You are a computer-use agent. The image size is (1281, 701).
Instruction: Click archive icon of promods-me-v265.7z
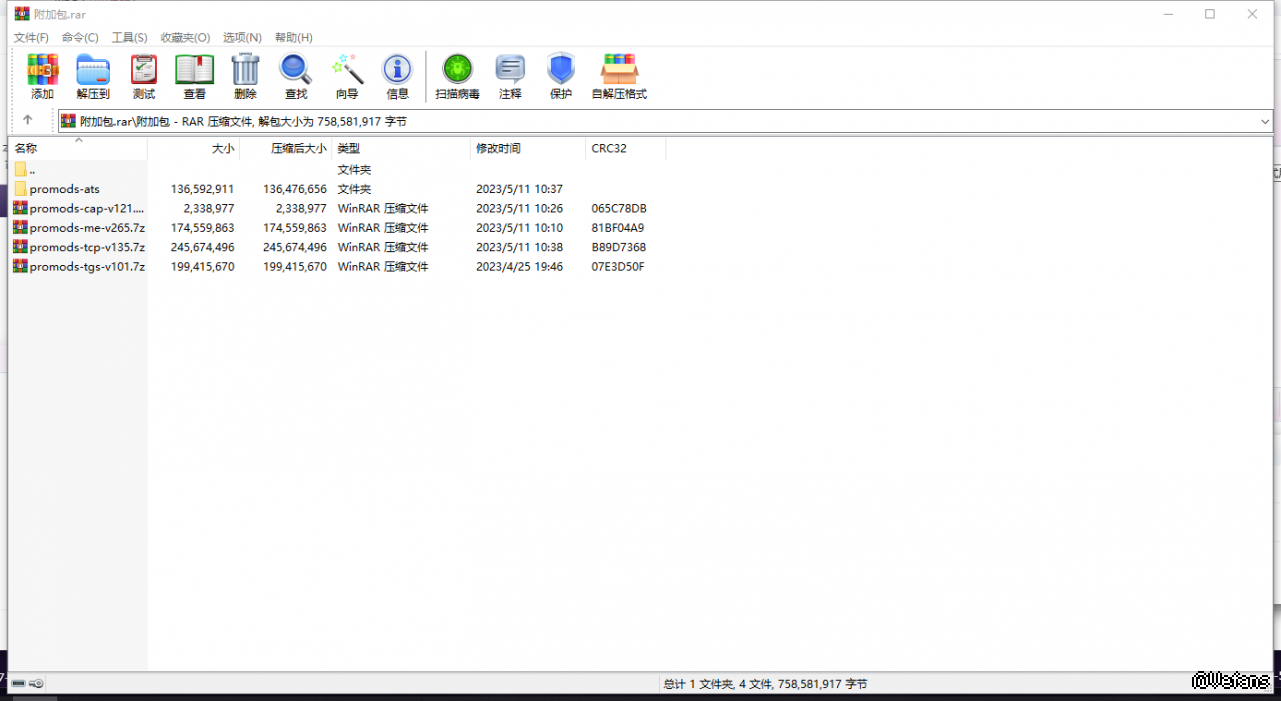(20, 227)
